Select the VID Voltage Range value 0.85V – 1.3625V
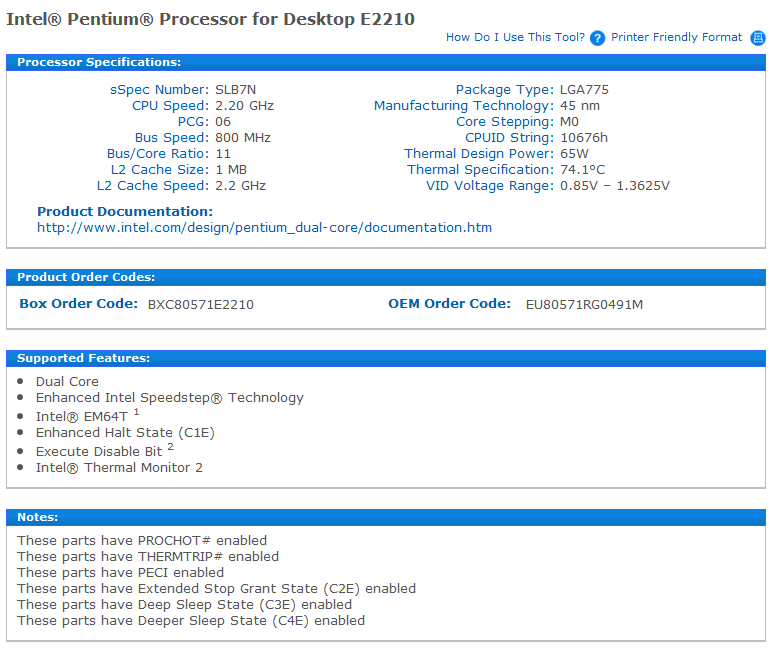Image resolution: width=777 pixels, height=654 pixels. click(615, 186)
